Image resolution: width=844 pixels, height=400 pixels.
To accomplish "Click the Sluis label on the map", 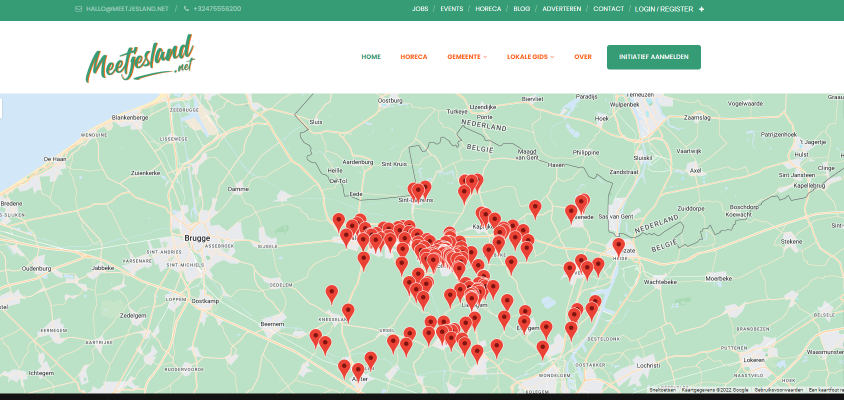I will click(x=316, y=122).
